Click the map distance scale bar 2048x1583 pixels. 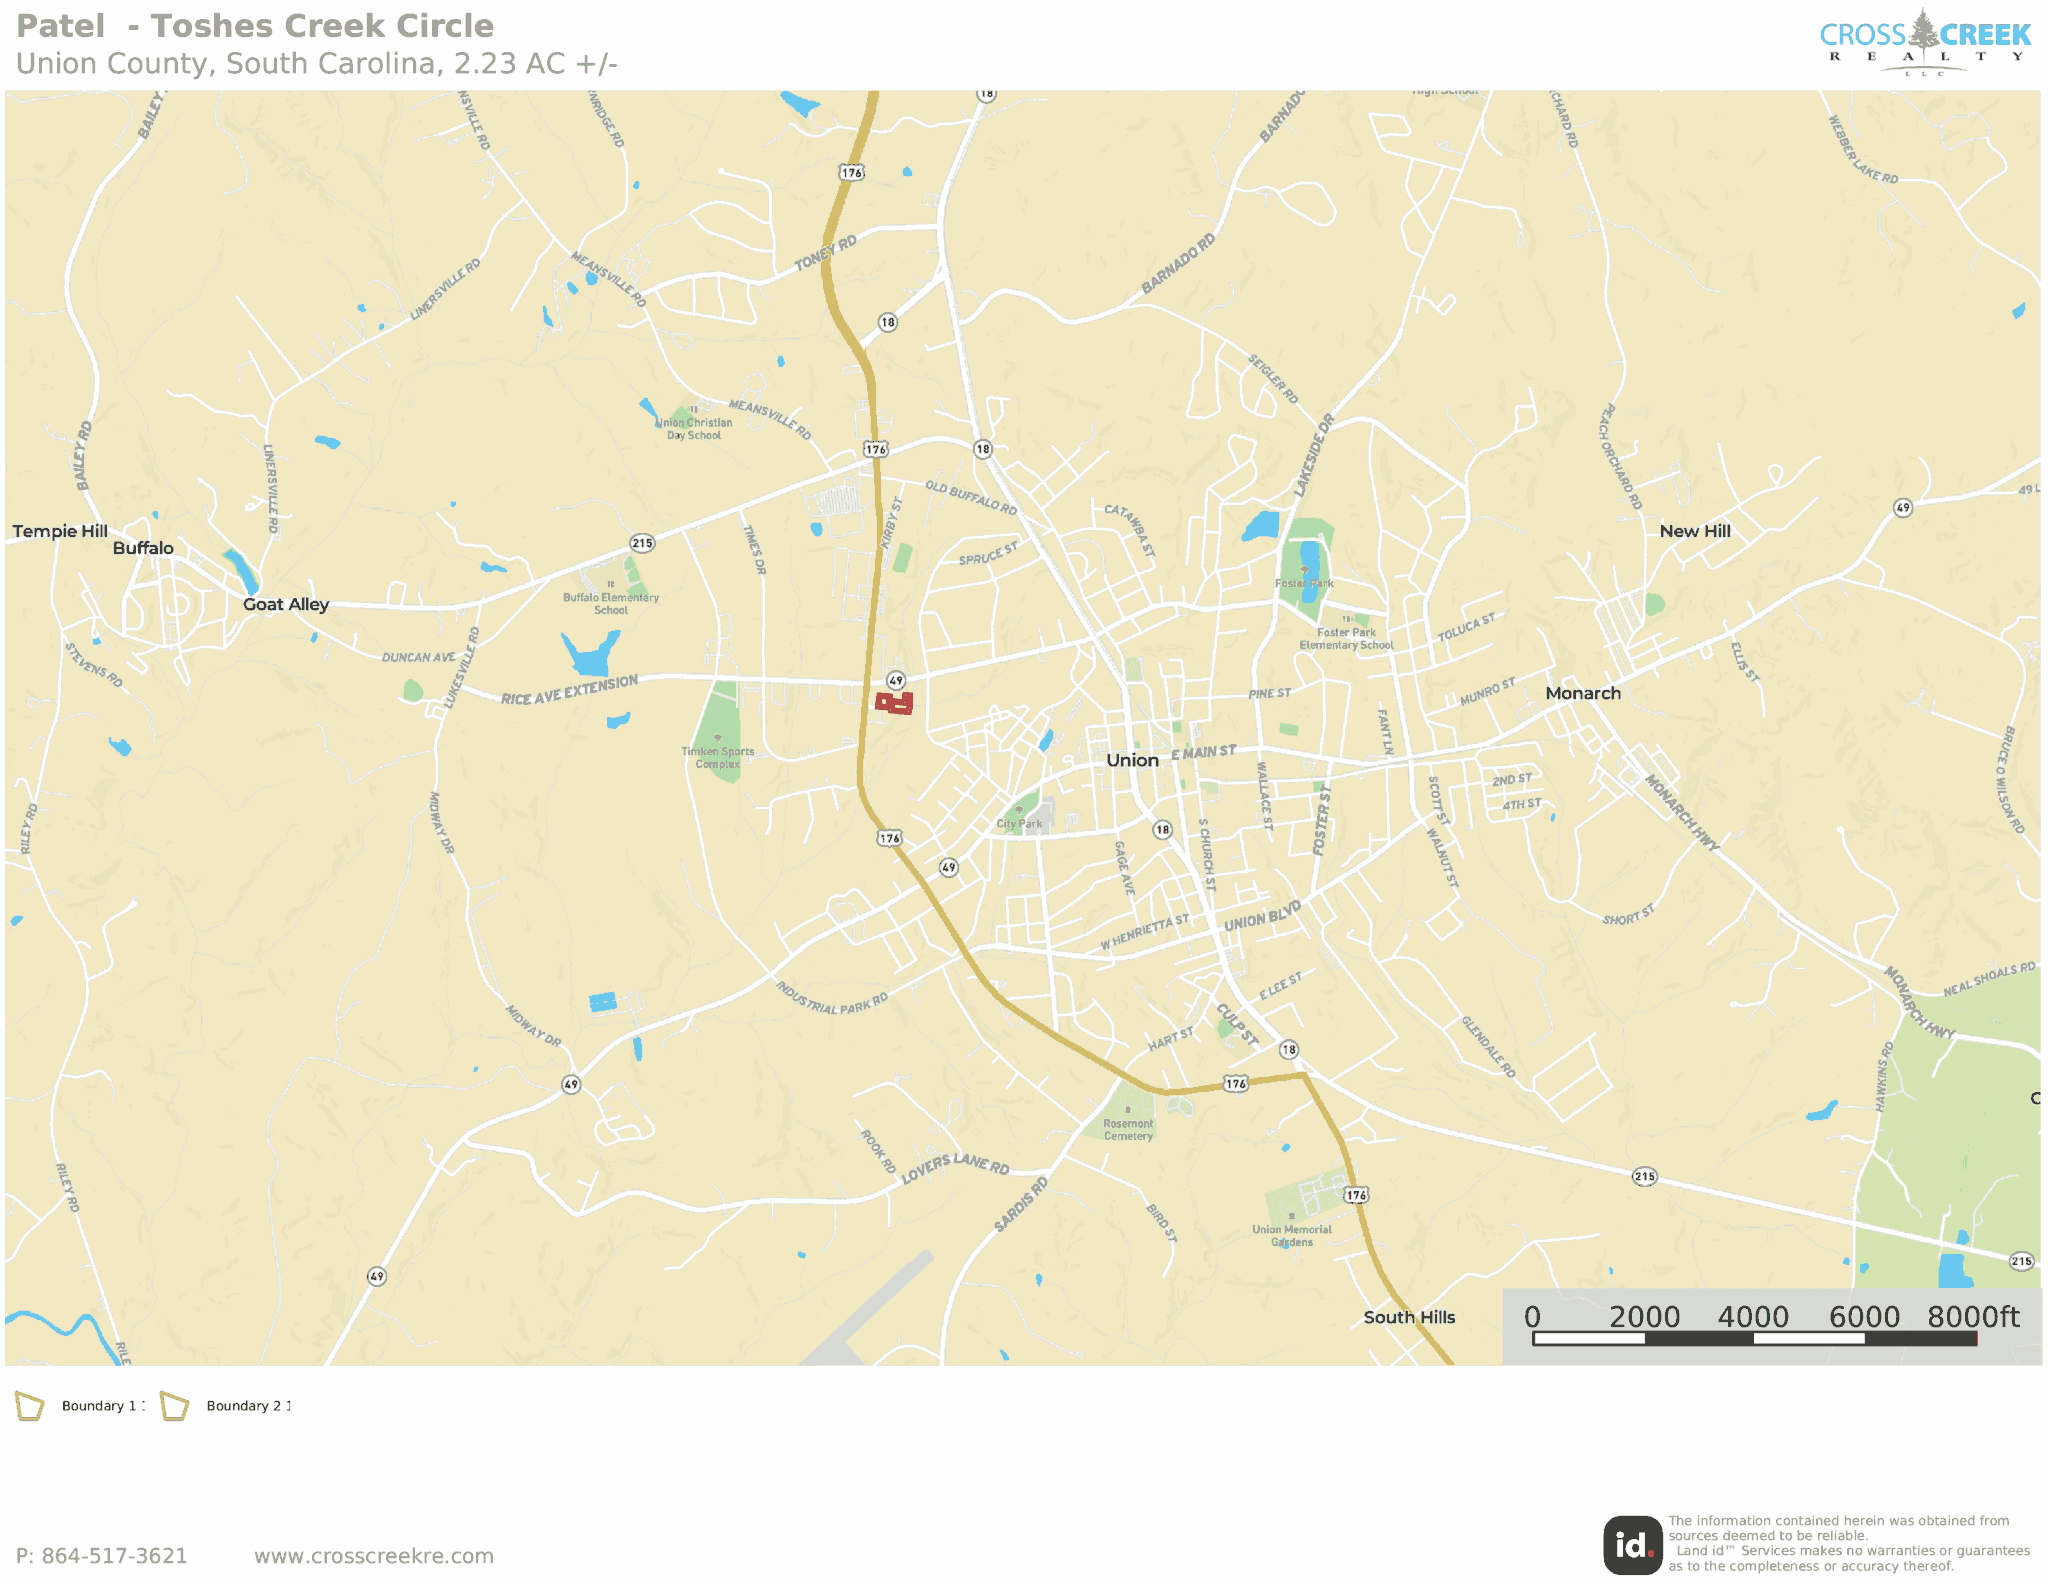tap(1754, 1338)
